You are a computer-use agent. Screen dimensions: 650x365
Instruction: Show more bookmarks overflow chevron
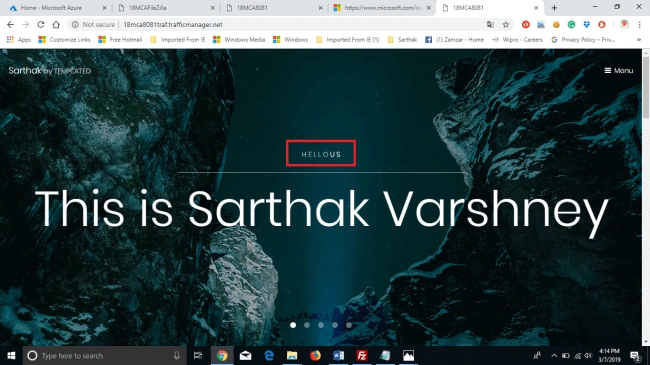click(639, 40)
